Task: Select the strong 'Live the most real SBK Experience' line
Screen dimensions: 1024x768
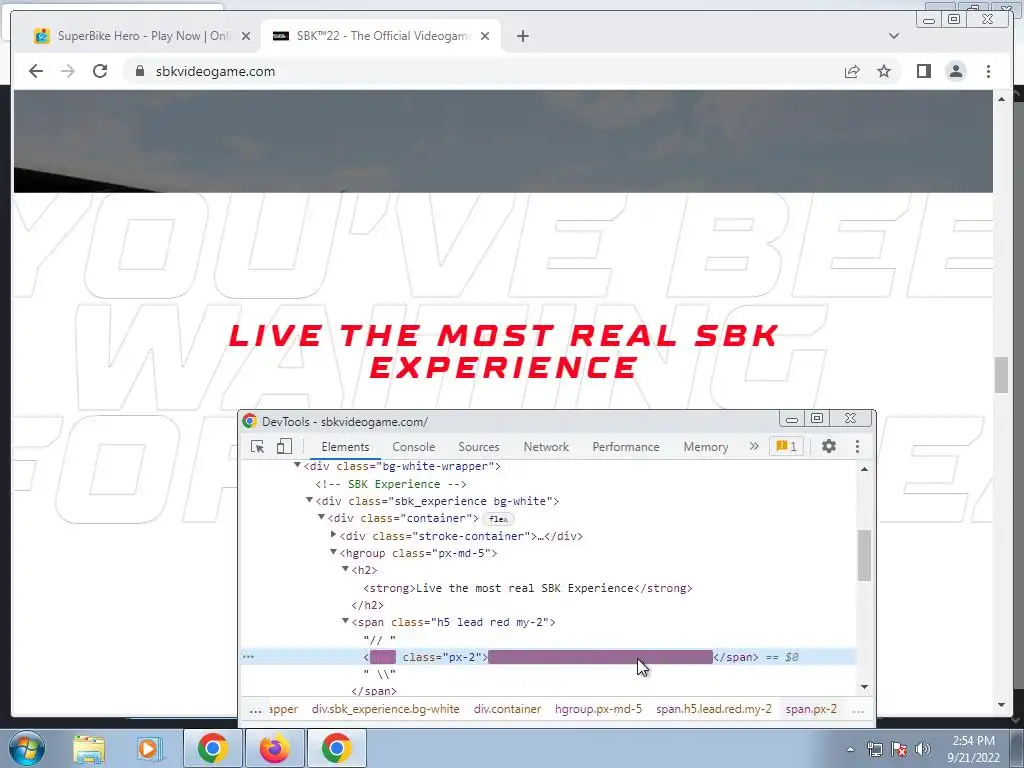Action: click(528, 588)
